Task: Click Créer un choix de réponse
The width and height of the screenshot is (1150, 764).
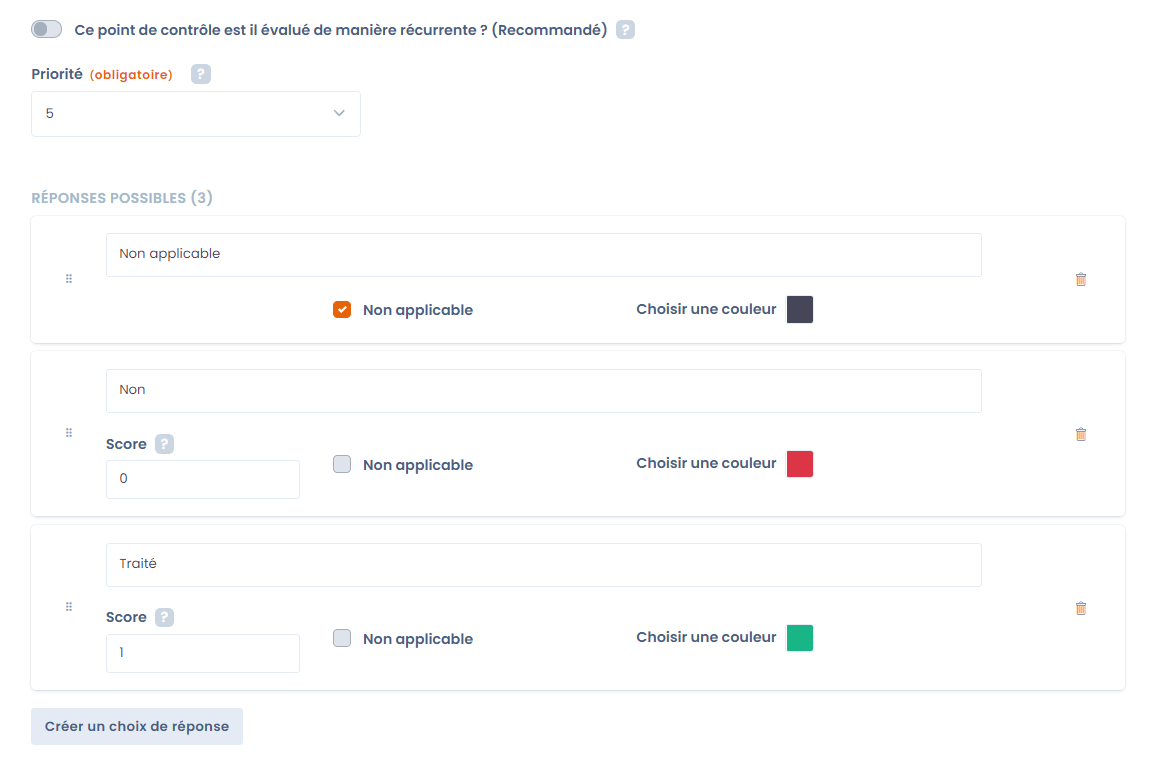Action: click(x=136, y=726)
